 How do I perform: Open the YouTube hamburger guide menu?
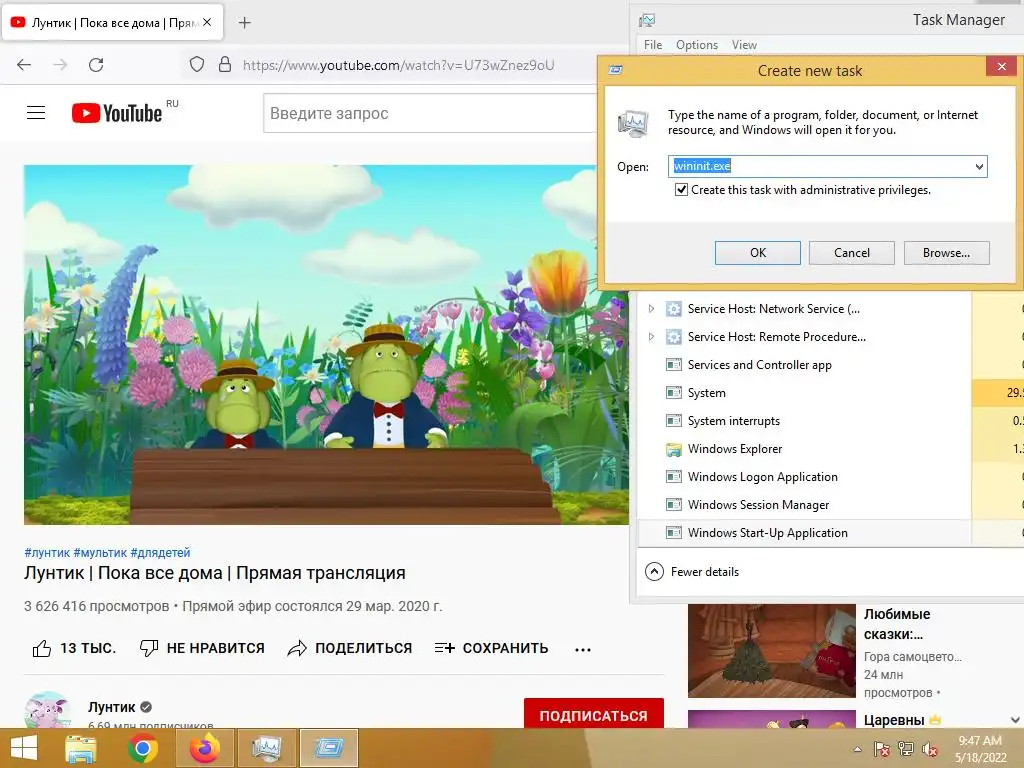tap(36, 113)
